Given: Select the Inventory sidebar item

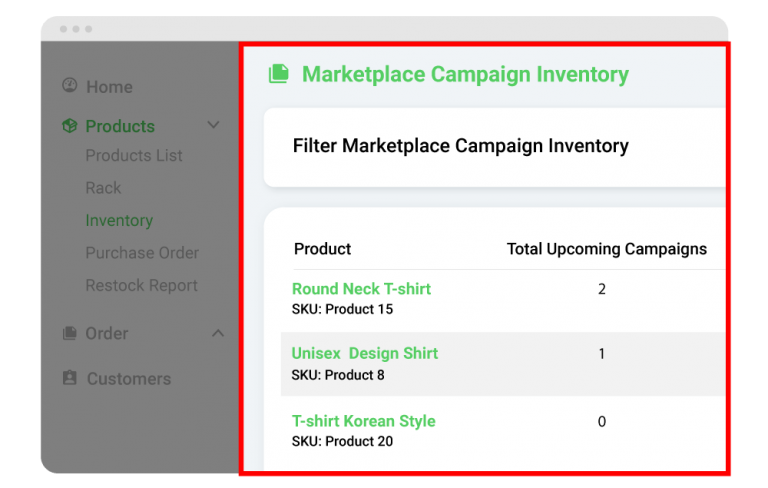Looking at the screenshot, I should point(119,220).
